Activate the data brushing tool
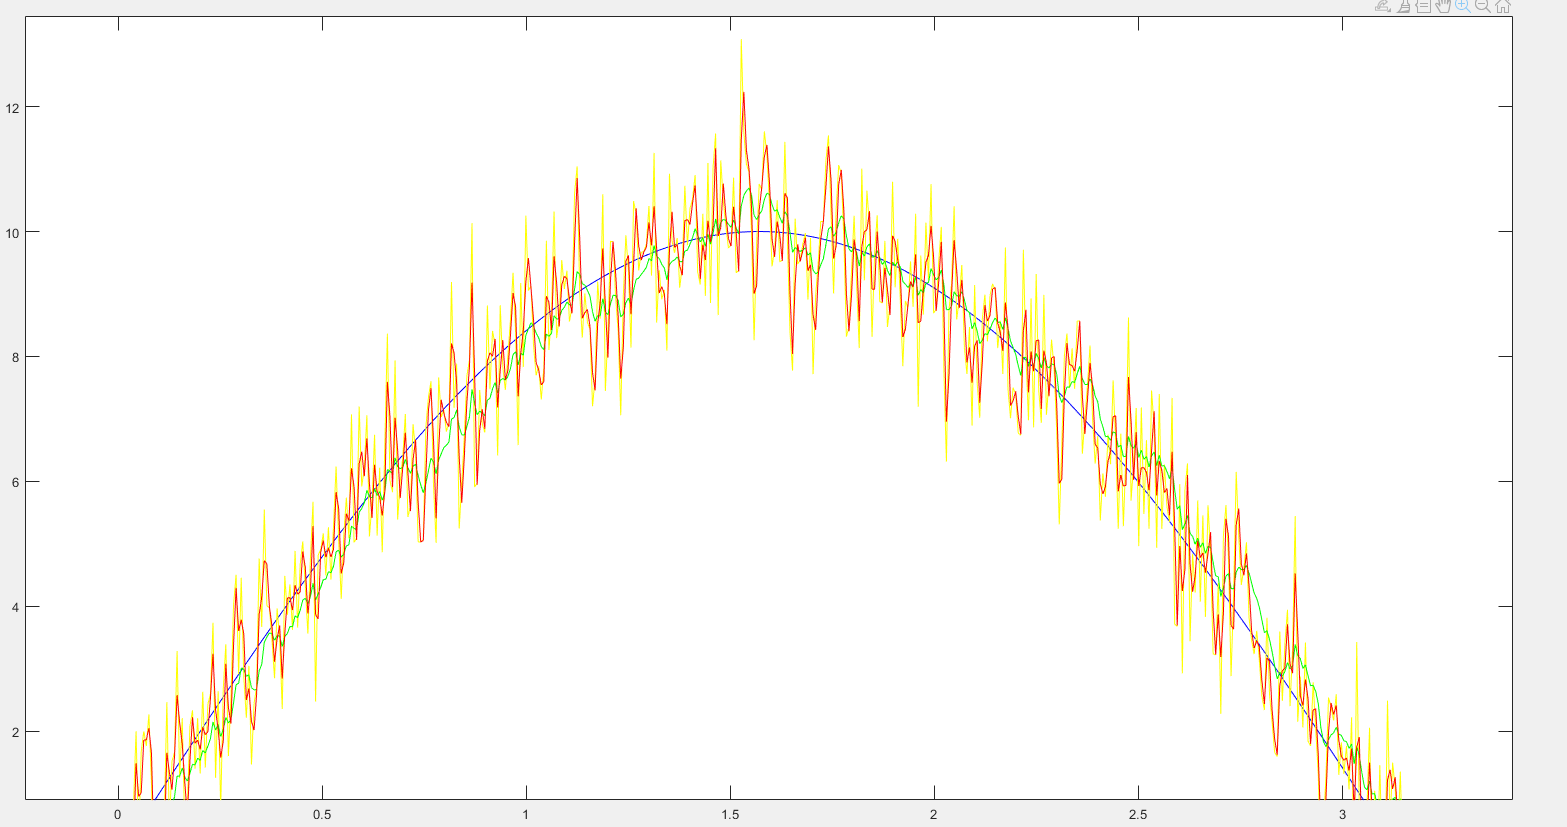Viewport: 1567px width, 827px height. point(1403,6)
